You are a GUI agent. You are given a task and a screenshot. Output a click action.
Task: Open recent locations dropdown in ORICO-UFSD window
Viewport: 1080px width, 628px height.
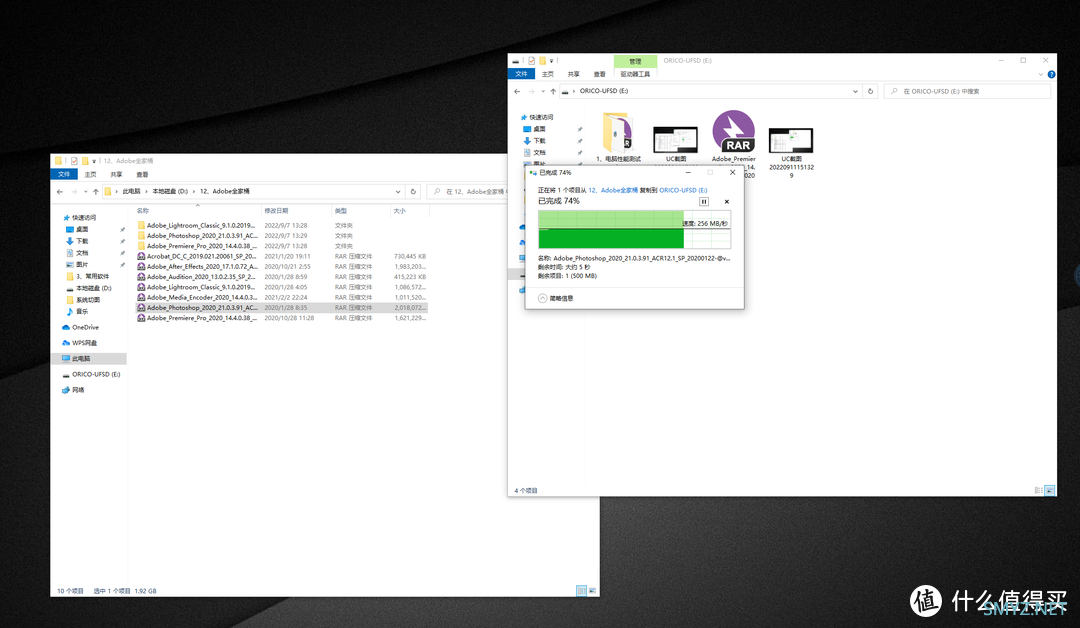[543, 91]
